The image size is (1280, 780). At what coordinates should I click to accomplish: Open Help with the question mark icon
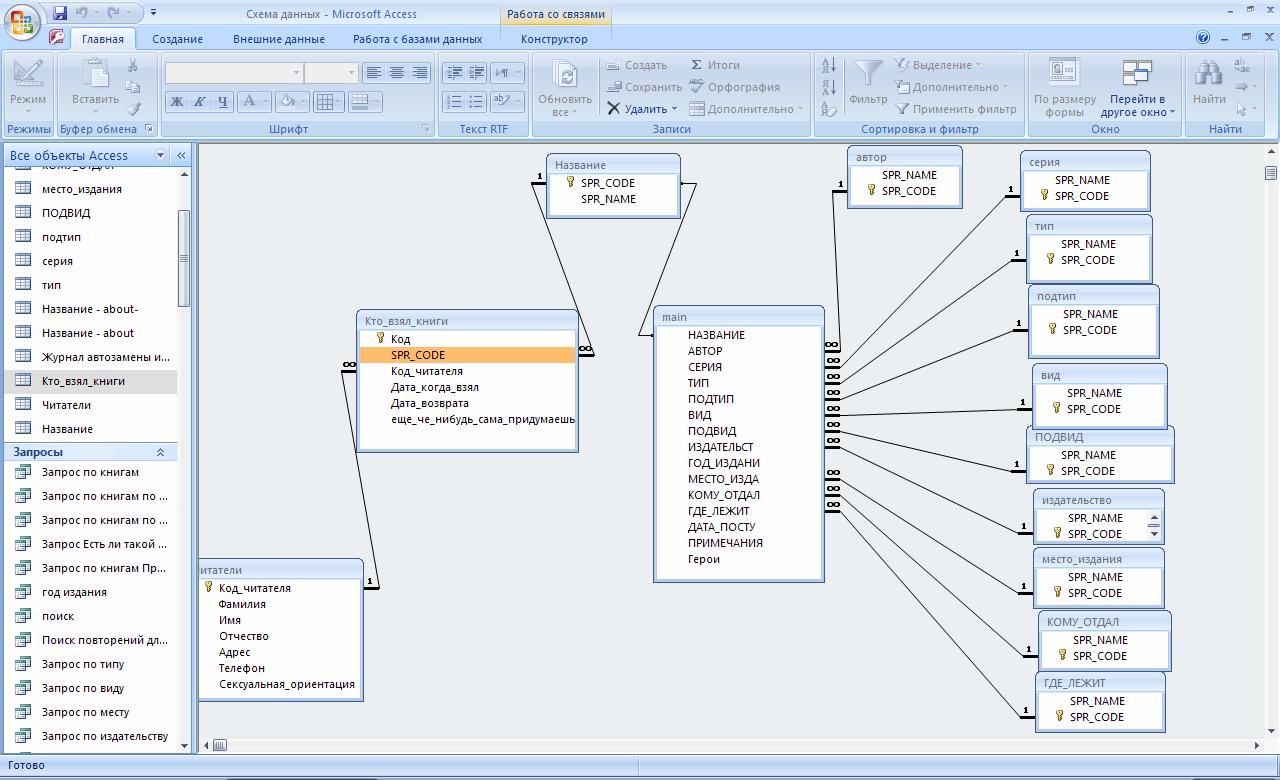[x=1203, y=38]
